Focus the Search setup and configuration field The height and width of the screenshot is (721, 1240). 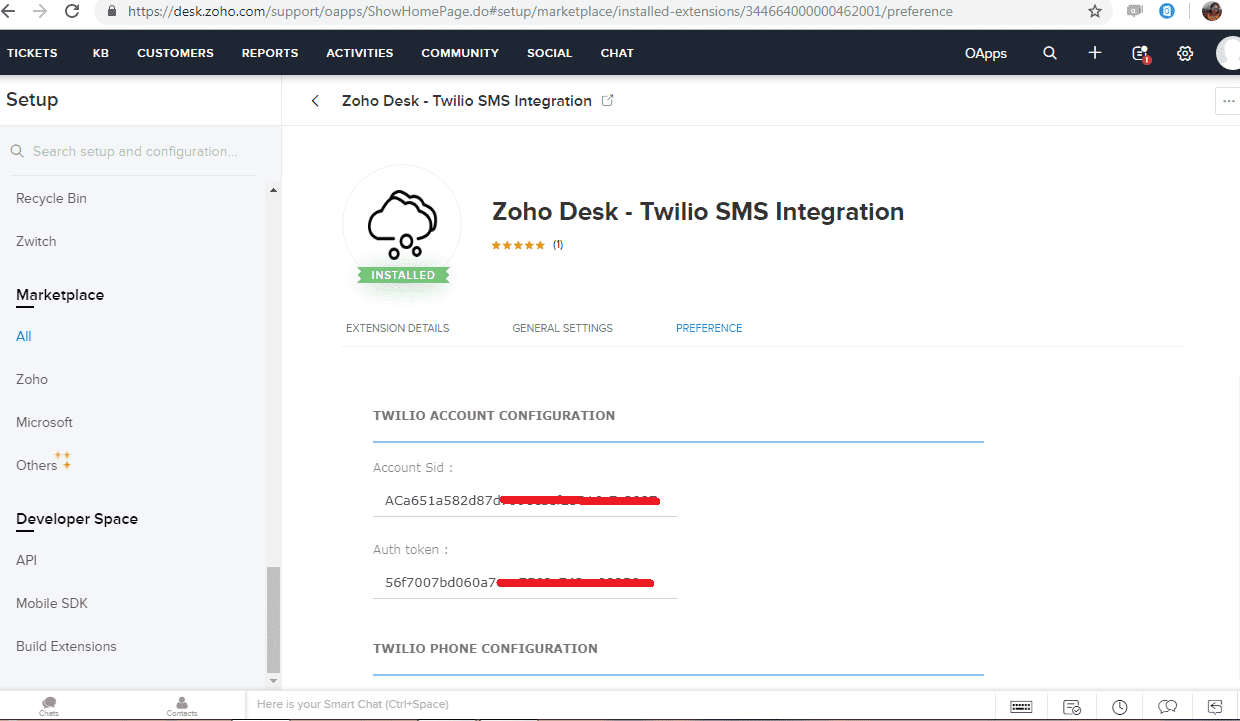[x=135, y=151]
